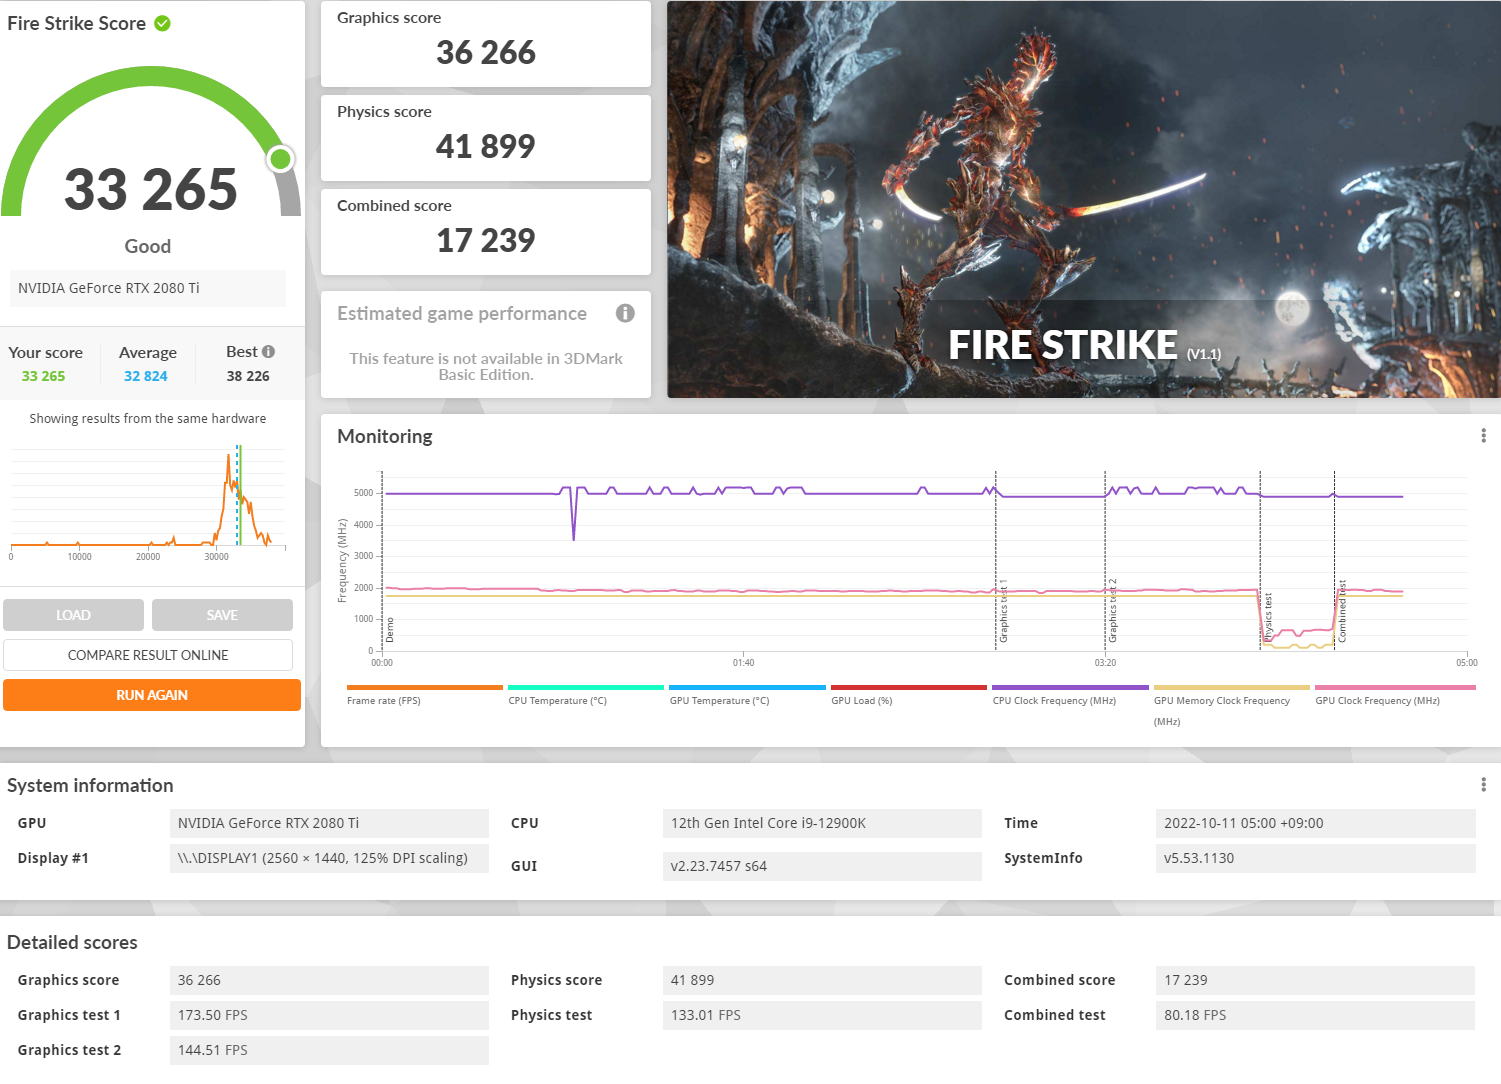Click the Your score value 33 265
The height and width of the screenshot is (1084, 1501).
[x=43, y=376]
